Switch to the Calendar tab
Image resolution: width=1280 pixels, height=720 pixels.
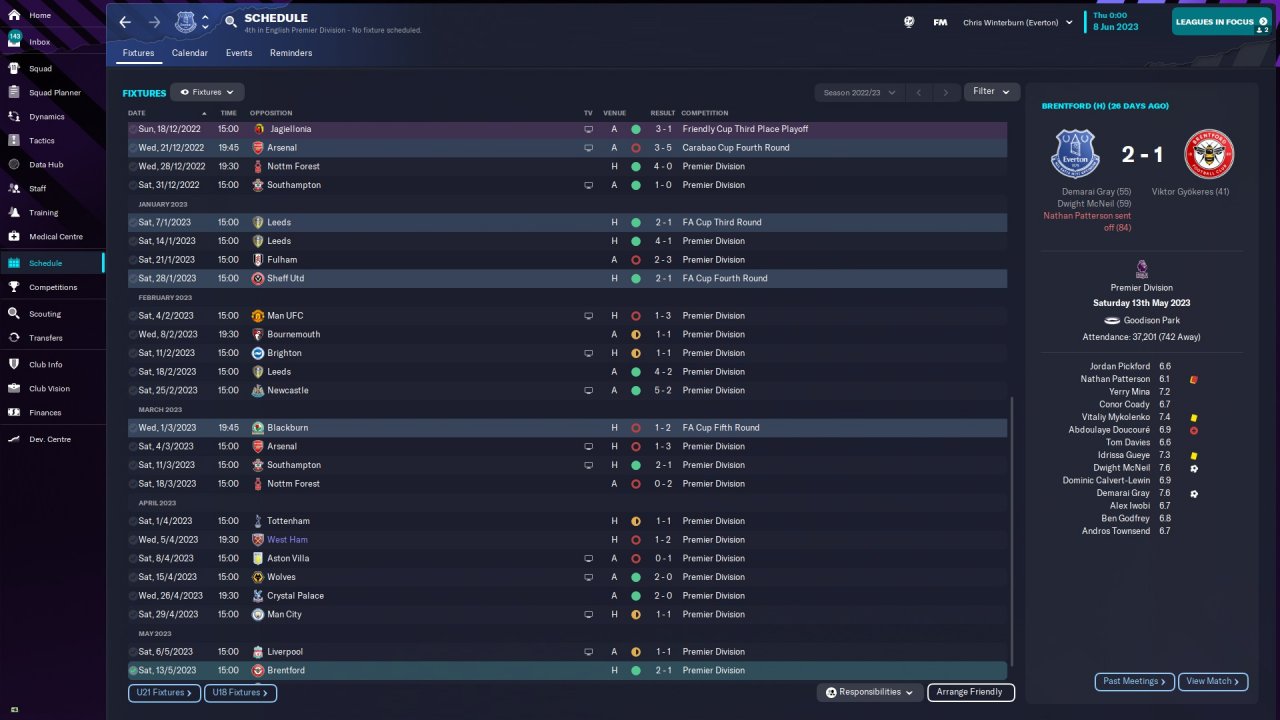point(190,53)
